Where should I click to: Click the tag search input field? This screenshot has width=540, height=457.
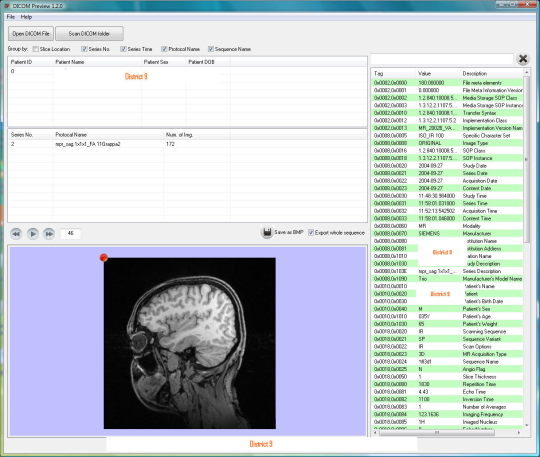[442, 59]
